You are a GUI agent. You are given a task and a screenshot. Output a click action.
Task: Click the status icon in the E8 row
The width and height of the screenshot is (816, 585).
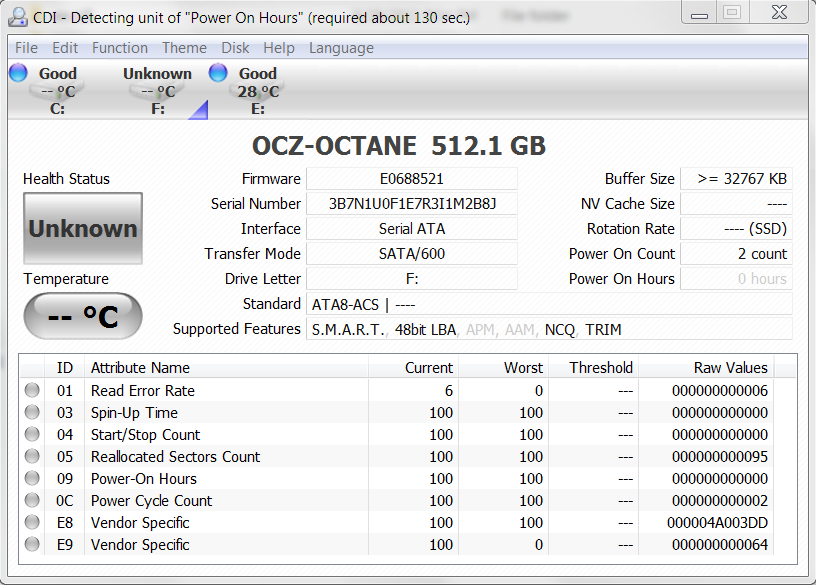pos(33,522)
